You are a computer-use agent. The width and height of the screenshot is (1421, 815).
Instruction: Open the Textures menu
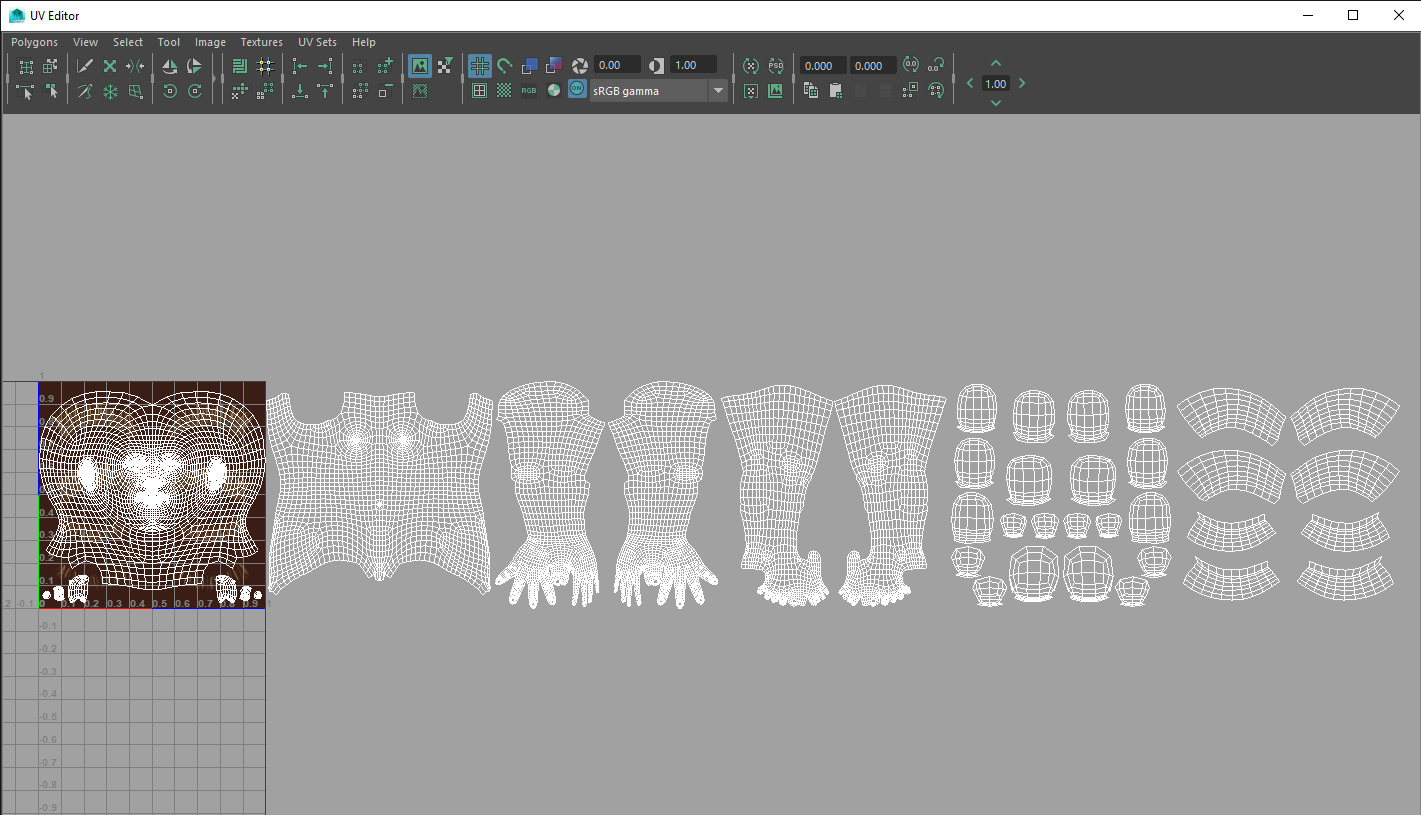(x=262, y=42)
